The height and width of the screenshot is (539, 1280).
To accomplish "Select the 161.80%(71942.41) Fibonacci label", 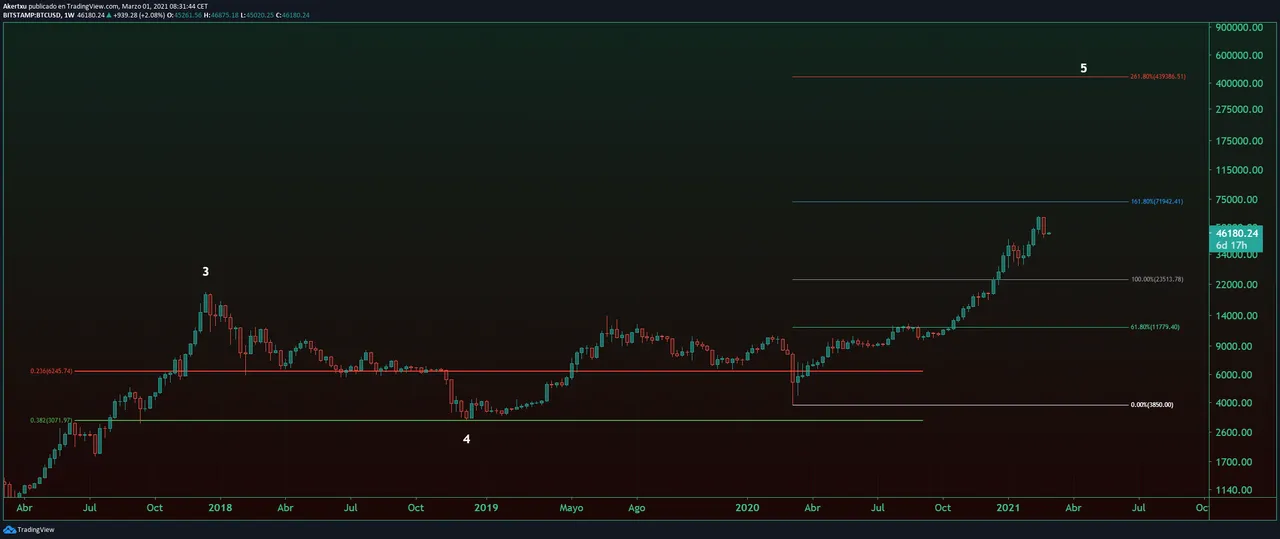I will pyautogui.click(x=1157, y=202).
